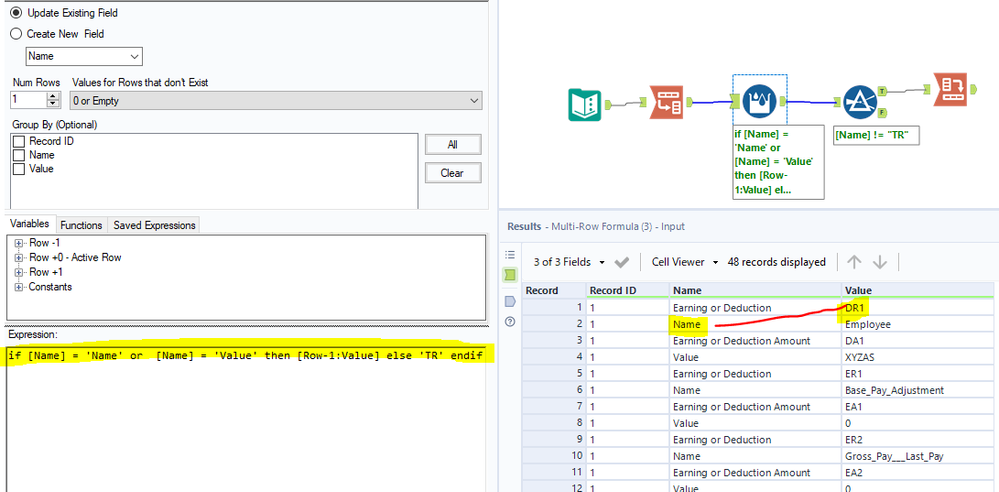Image resolution: width=999 pixels, height=492 pixels.
Task: Click the Cross Tab tool on canvas
Action: [x=950, y=89]
